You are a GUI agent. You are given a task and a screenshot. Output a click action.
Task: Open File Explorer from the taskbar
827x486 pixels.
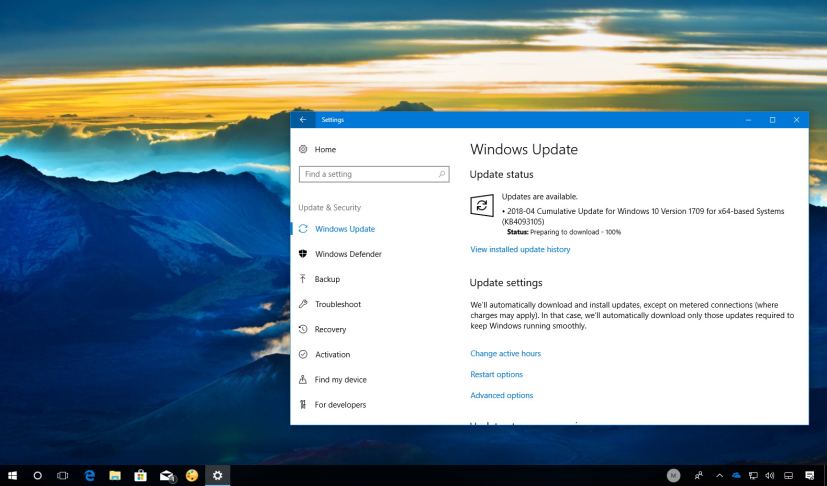tap(115, 475)
